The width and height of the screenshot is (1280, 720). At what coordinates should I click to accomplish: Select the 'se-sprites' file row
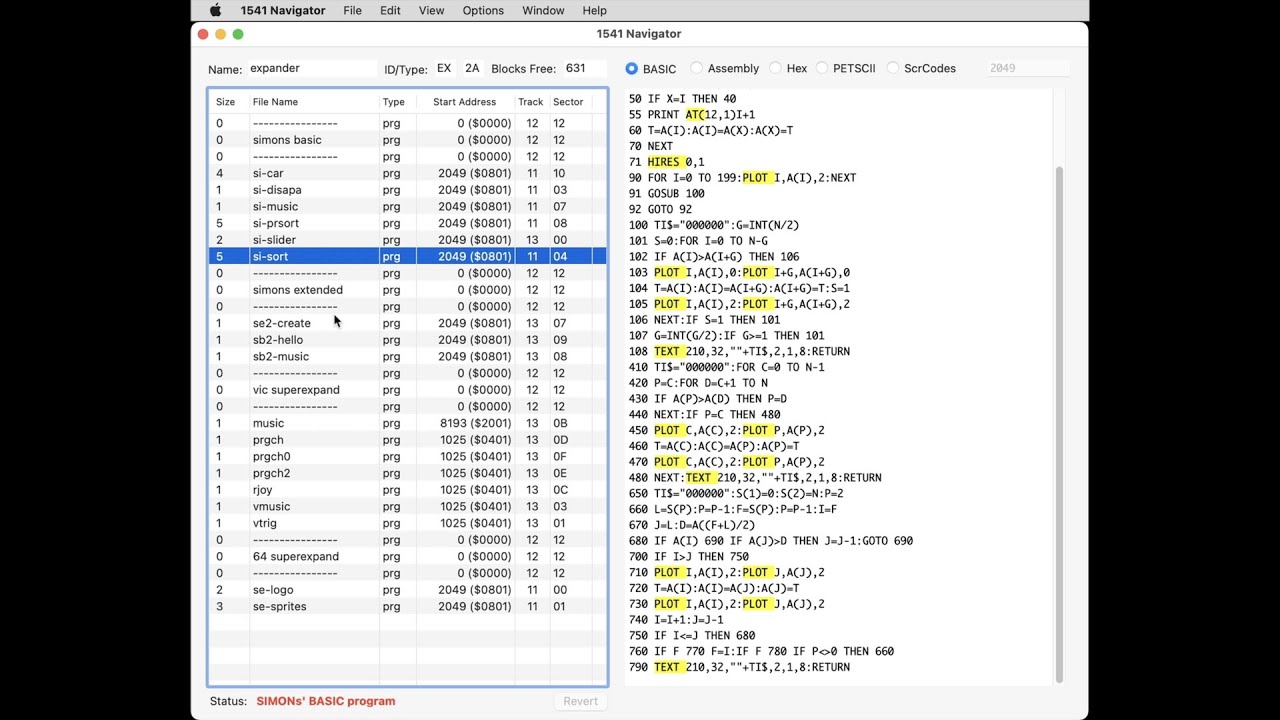click(407, 607)
